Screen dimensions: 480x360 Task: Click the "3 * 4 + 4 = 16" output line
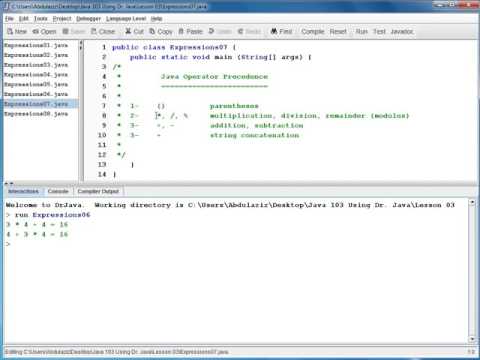(37, 225)
